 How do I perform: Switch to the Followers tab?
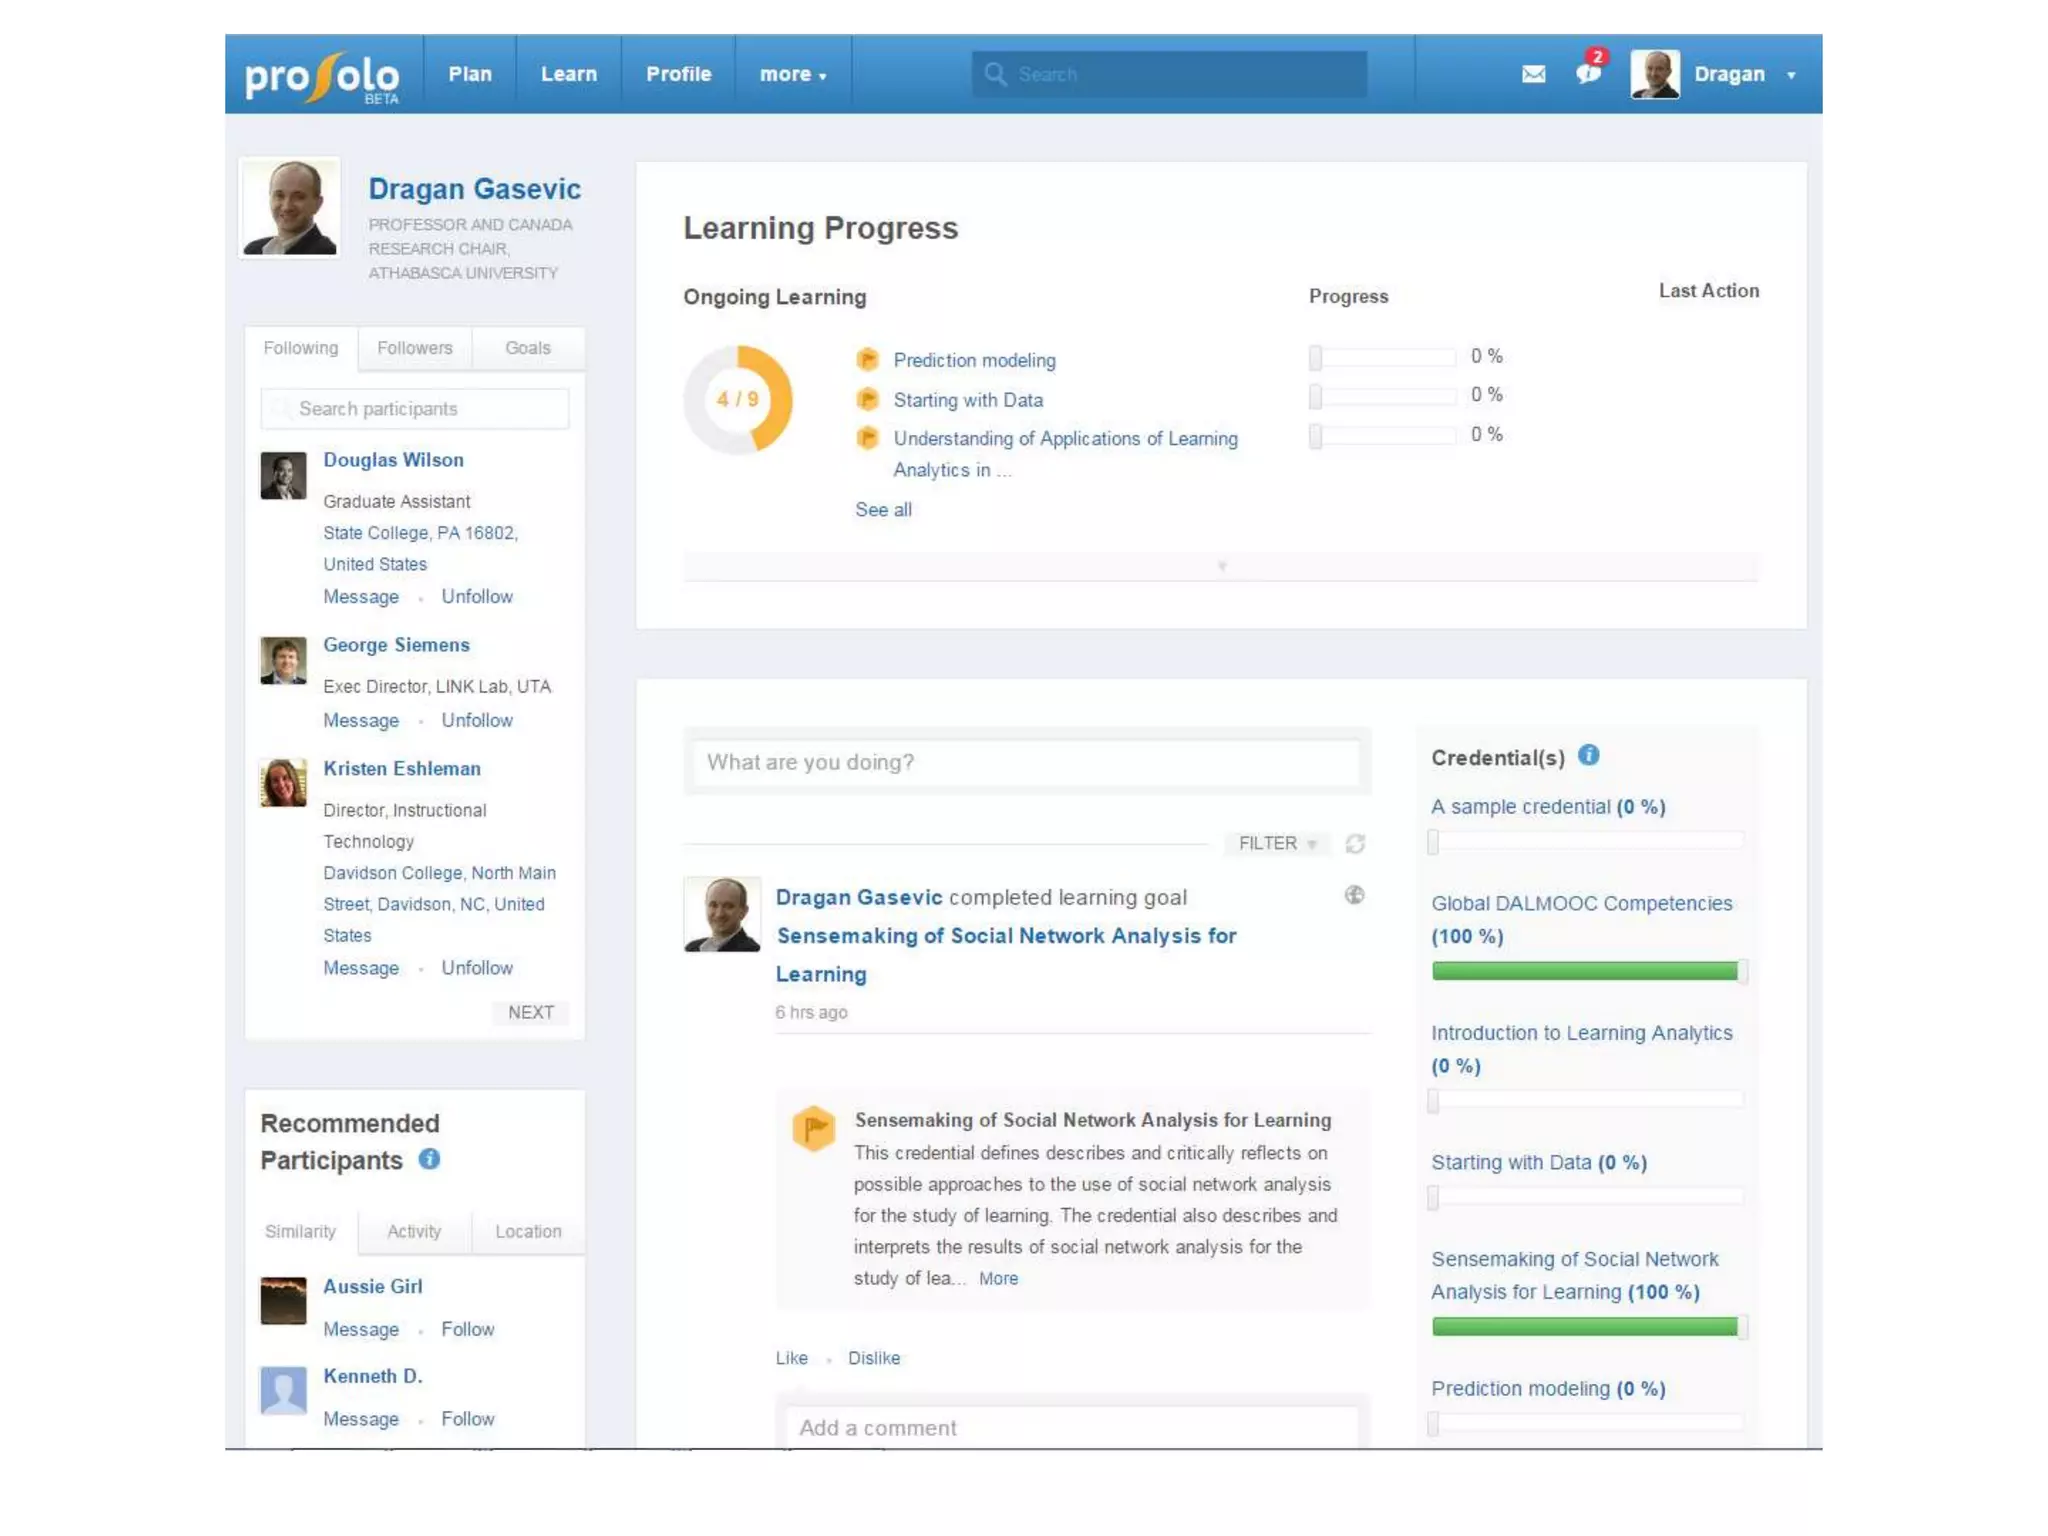414,348
